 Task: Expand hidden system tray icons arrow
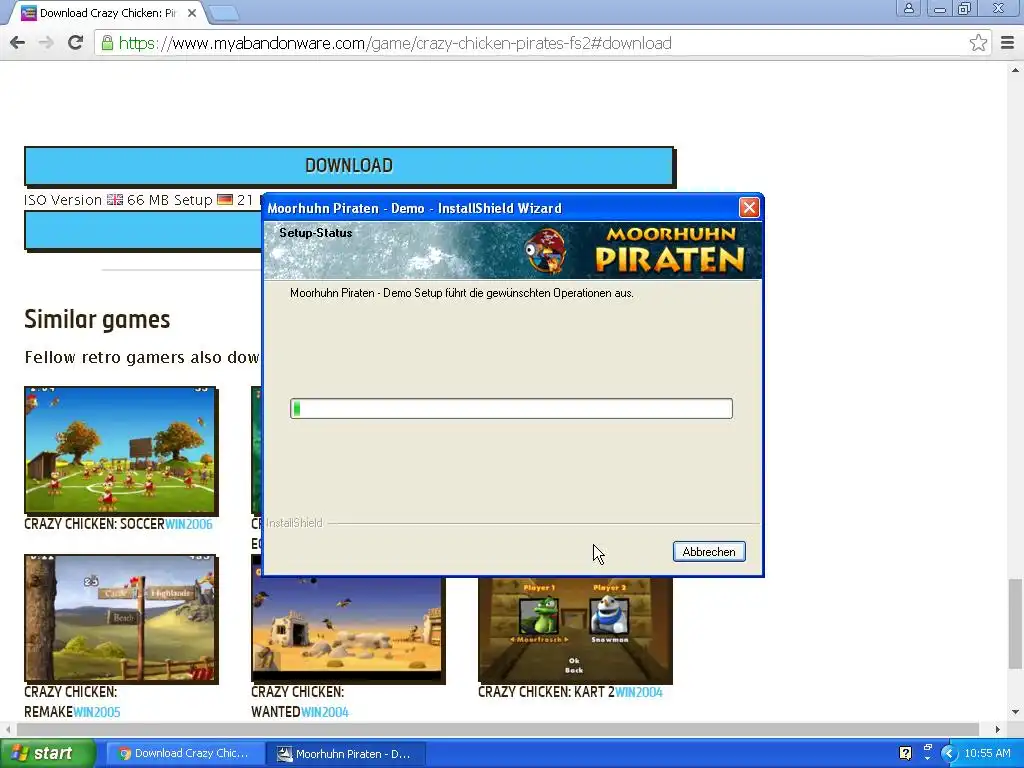[948, 754]
